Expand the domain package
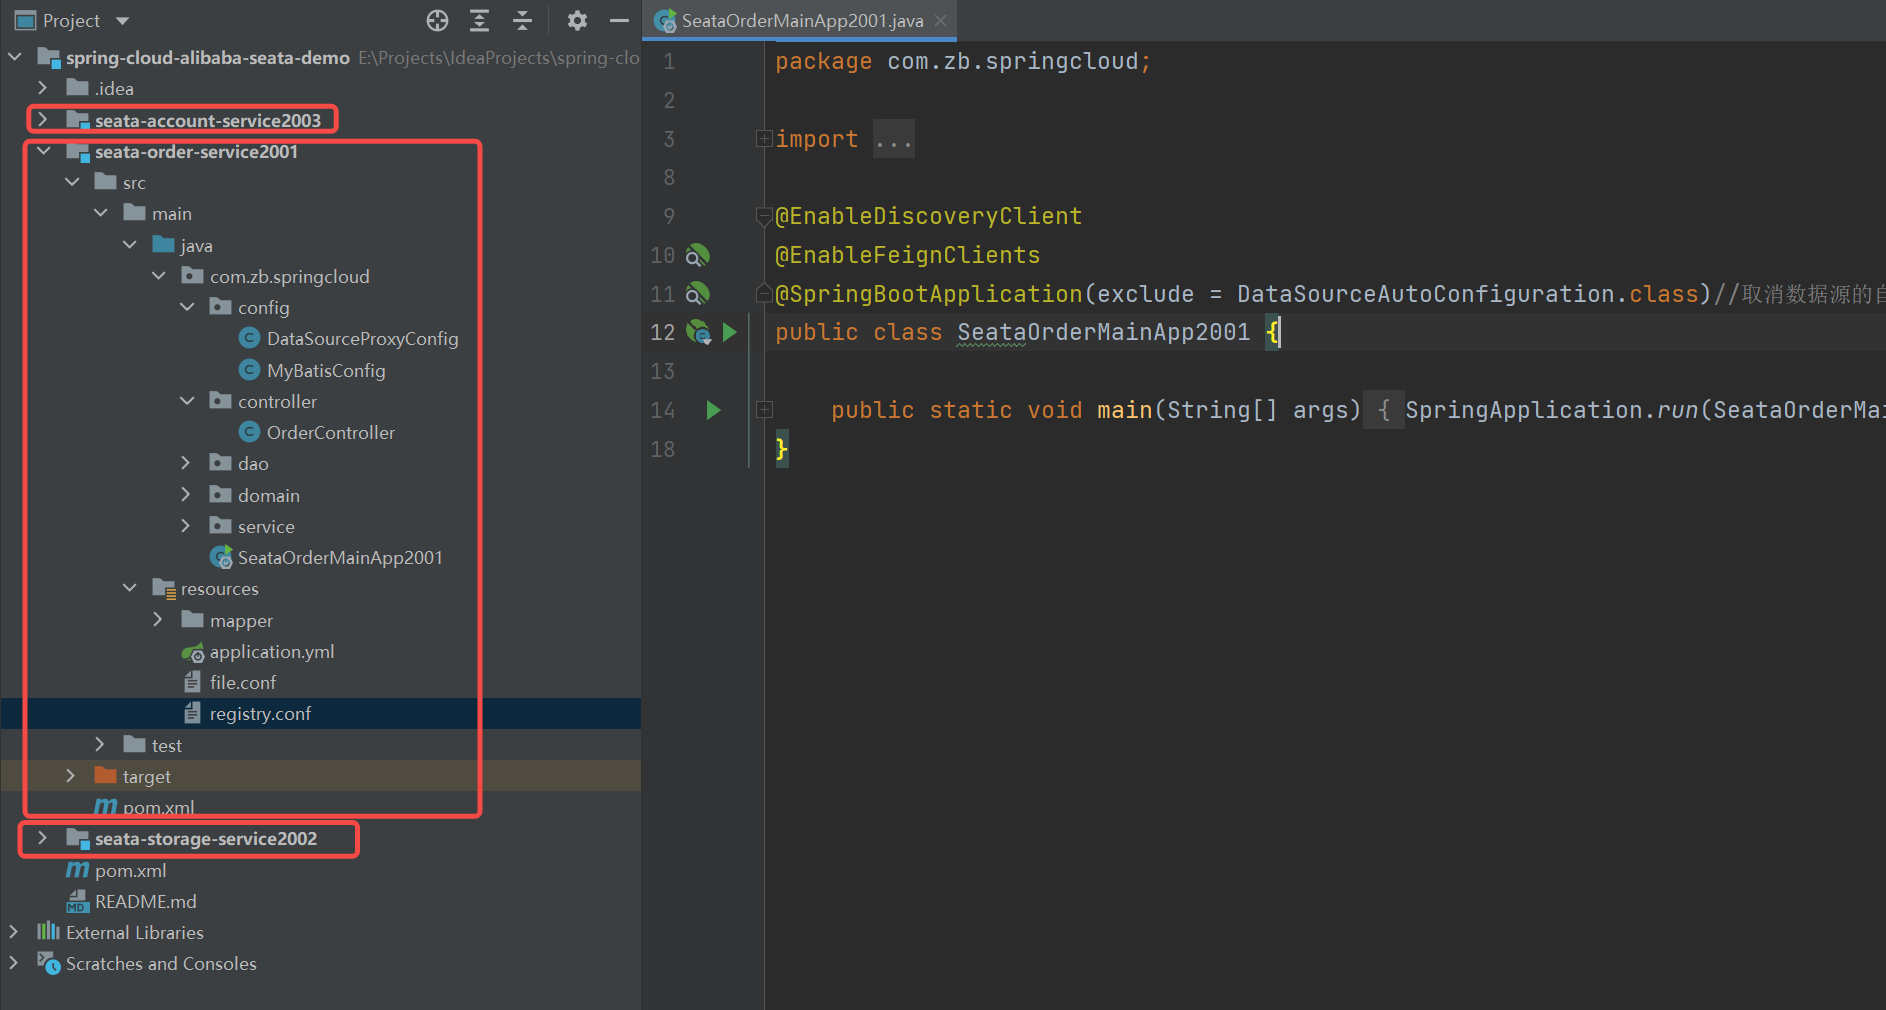Viewport: 1886px width, 1010px height. pos(186,495)
